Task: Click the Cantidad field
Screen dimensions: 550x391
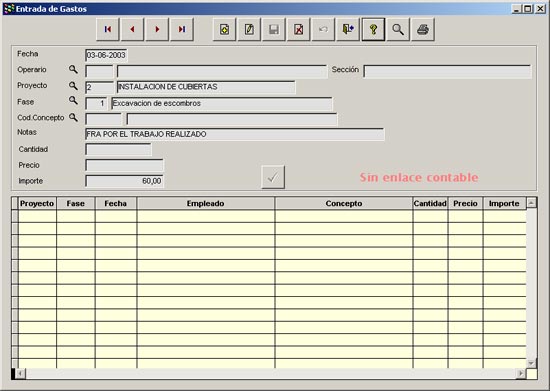Action: point(119,149)
